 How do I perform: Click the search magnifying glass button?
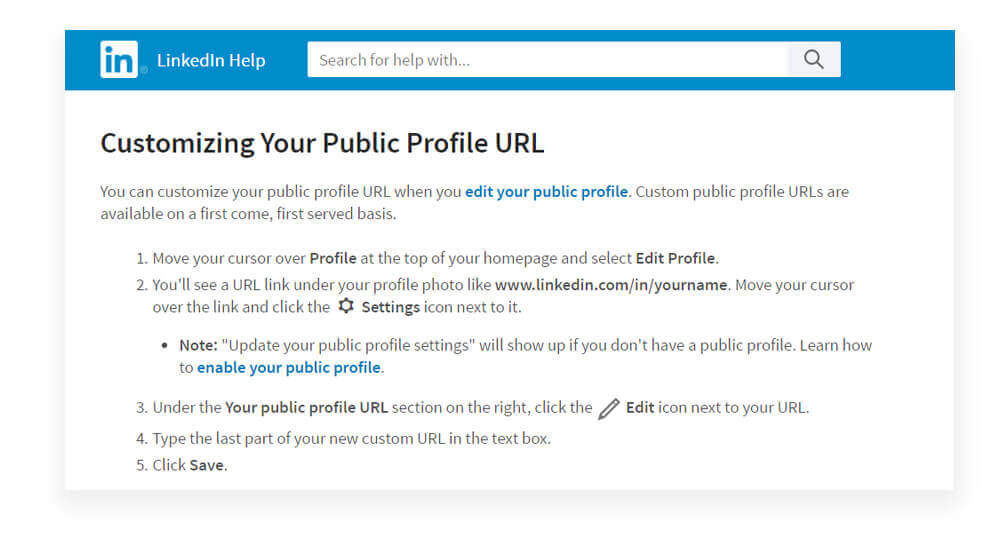[813, 60]
